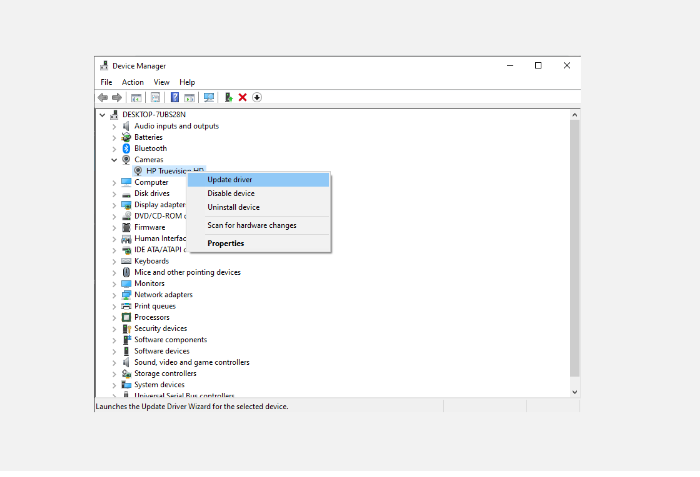Select the Software devices label
This screenshot has height=477, width=700.
point(162,351)
